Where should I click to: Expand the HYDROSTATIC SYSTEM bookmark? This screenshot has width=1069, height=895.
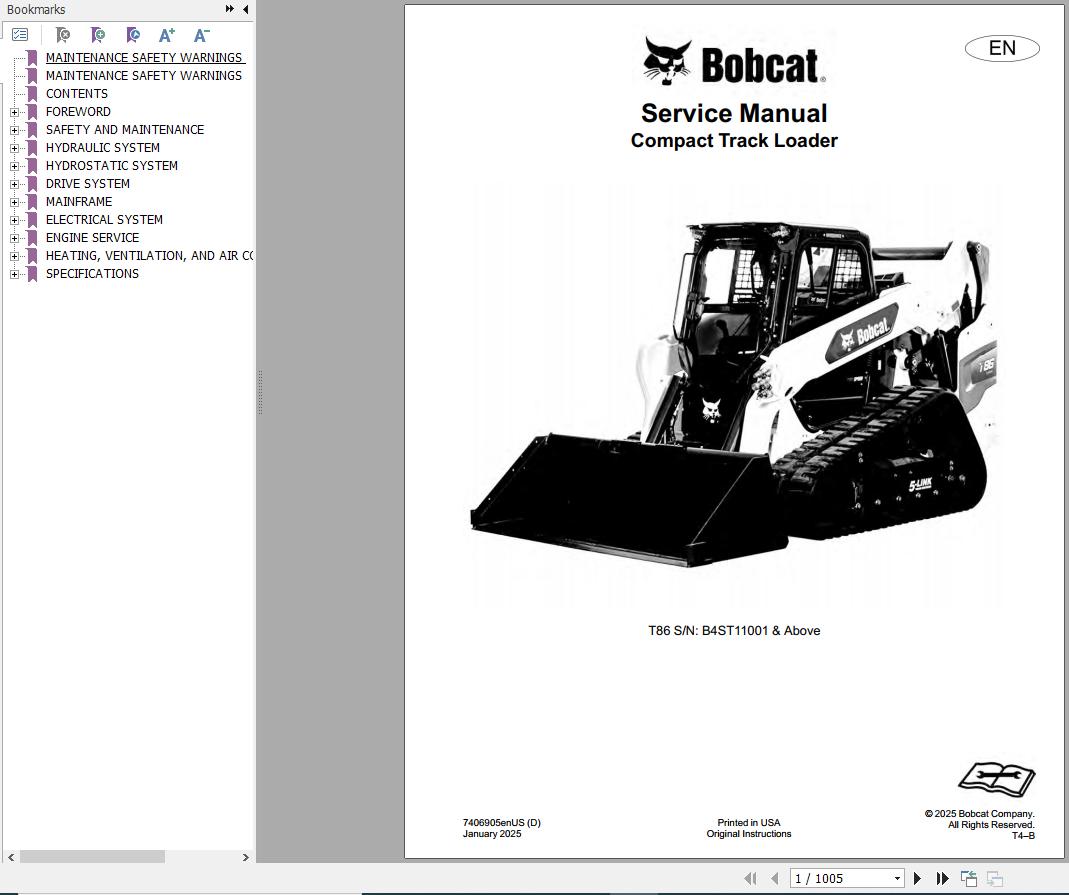coord(14,166)
